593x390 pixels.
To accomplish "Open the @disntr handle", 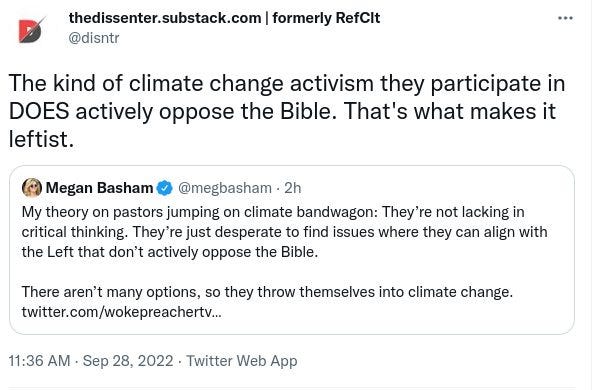I will (x=94, y=38).
